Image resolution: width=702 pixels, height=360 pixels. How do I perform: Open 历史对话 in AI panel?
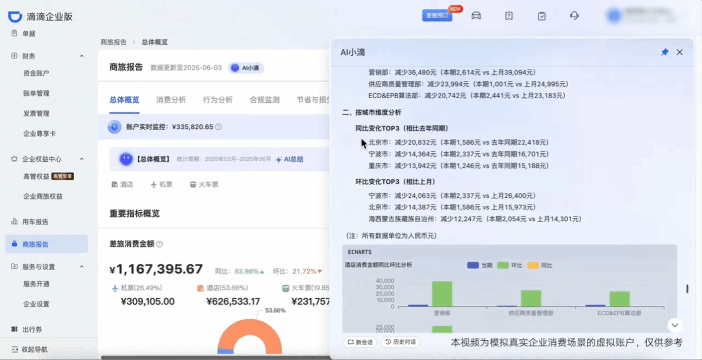[400, 342]
